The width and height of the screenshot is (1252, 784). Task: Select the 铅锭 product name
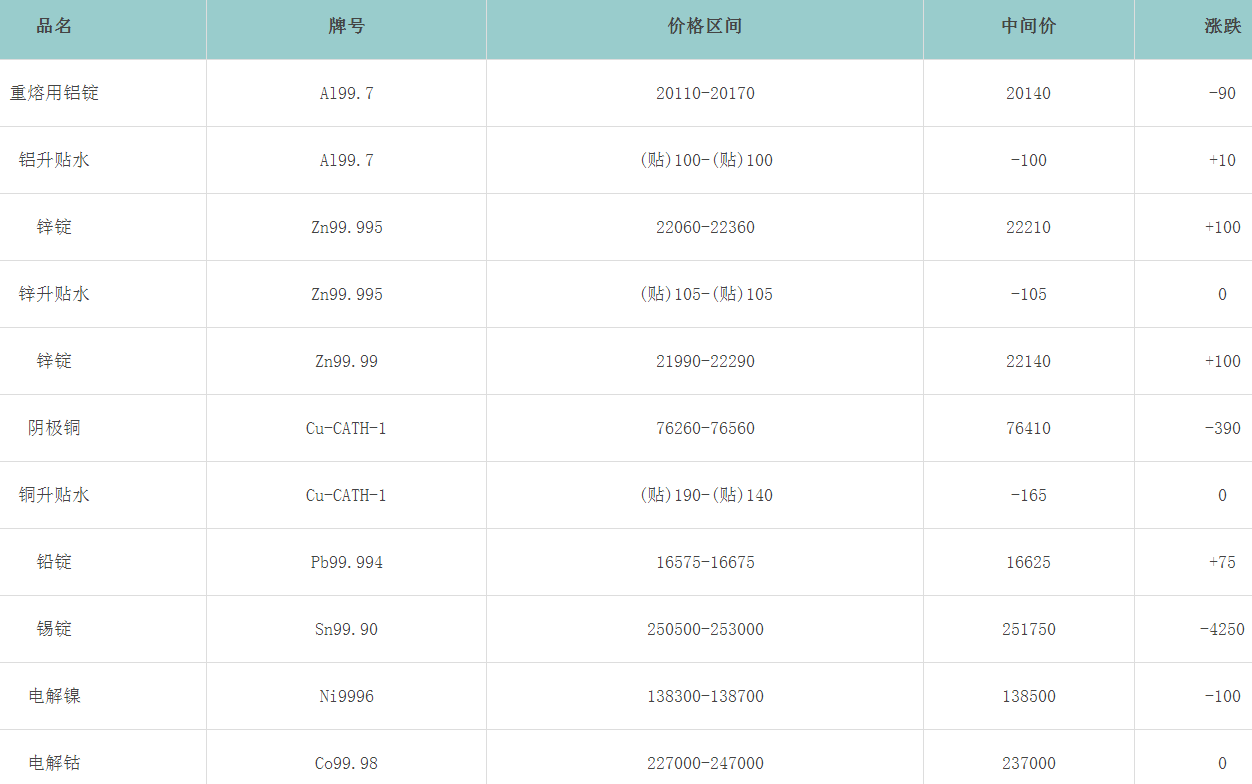pos(54,562)
